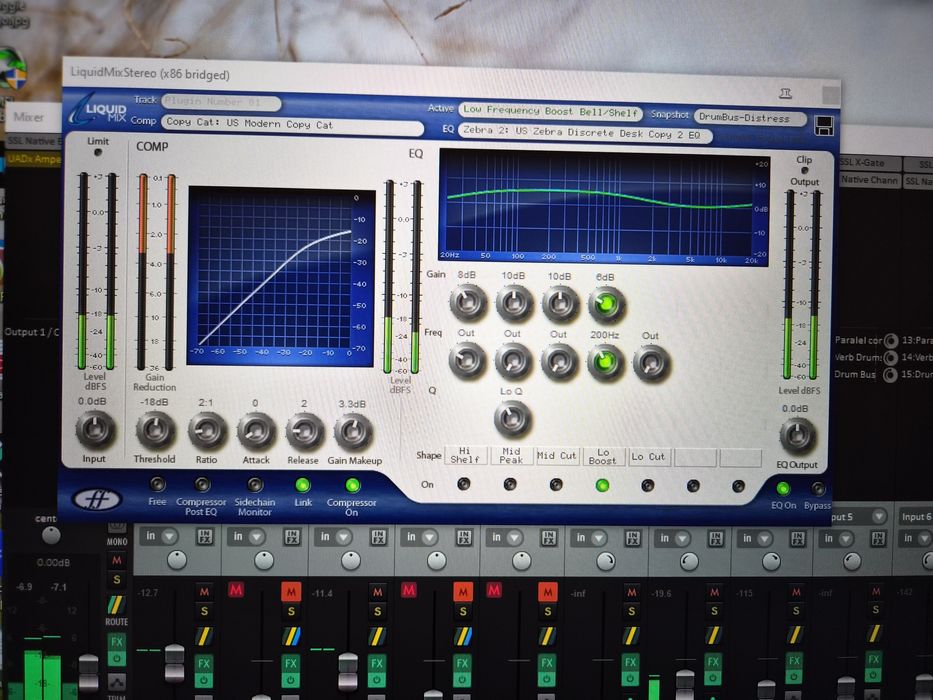933x700 pixels.
Task: Toggle Sidechain Monitor
Action: coord(255,485)
